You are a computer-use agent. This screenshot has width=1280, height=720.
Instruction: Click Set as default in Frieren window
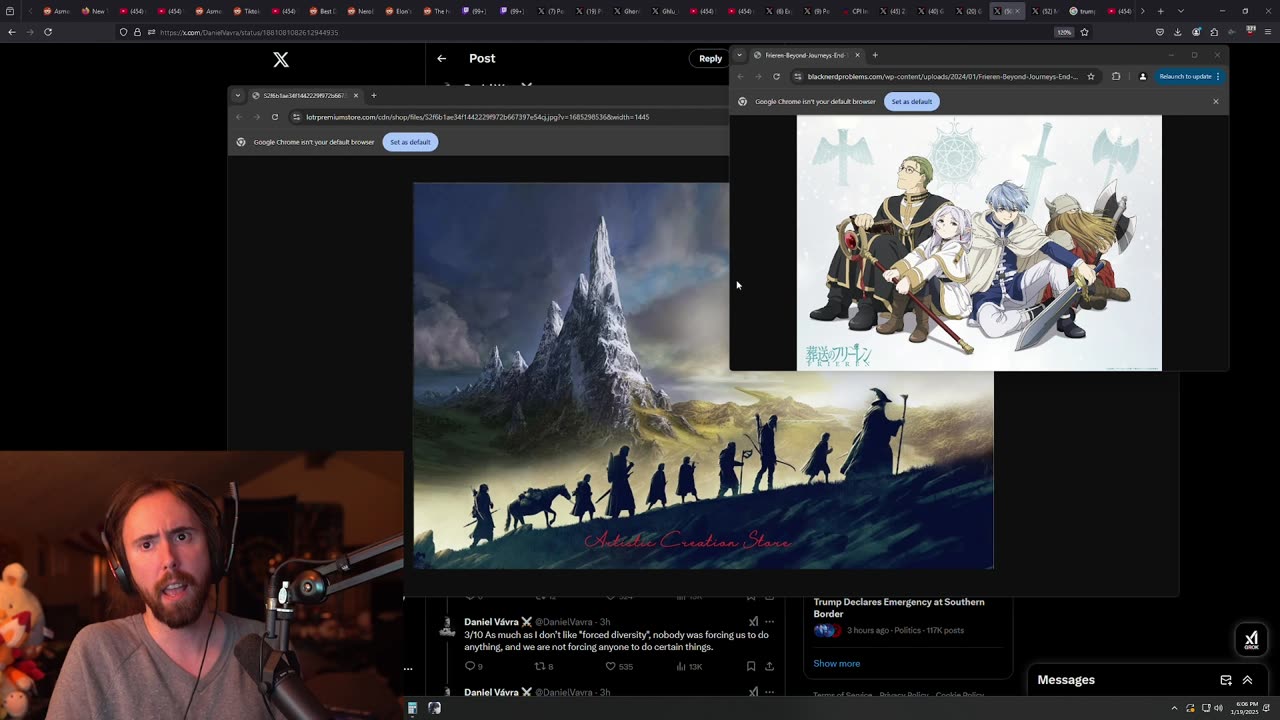pos(911,101)
